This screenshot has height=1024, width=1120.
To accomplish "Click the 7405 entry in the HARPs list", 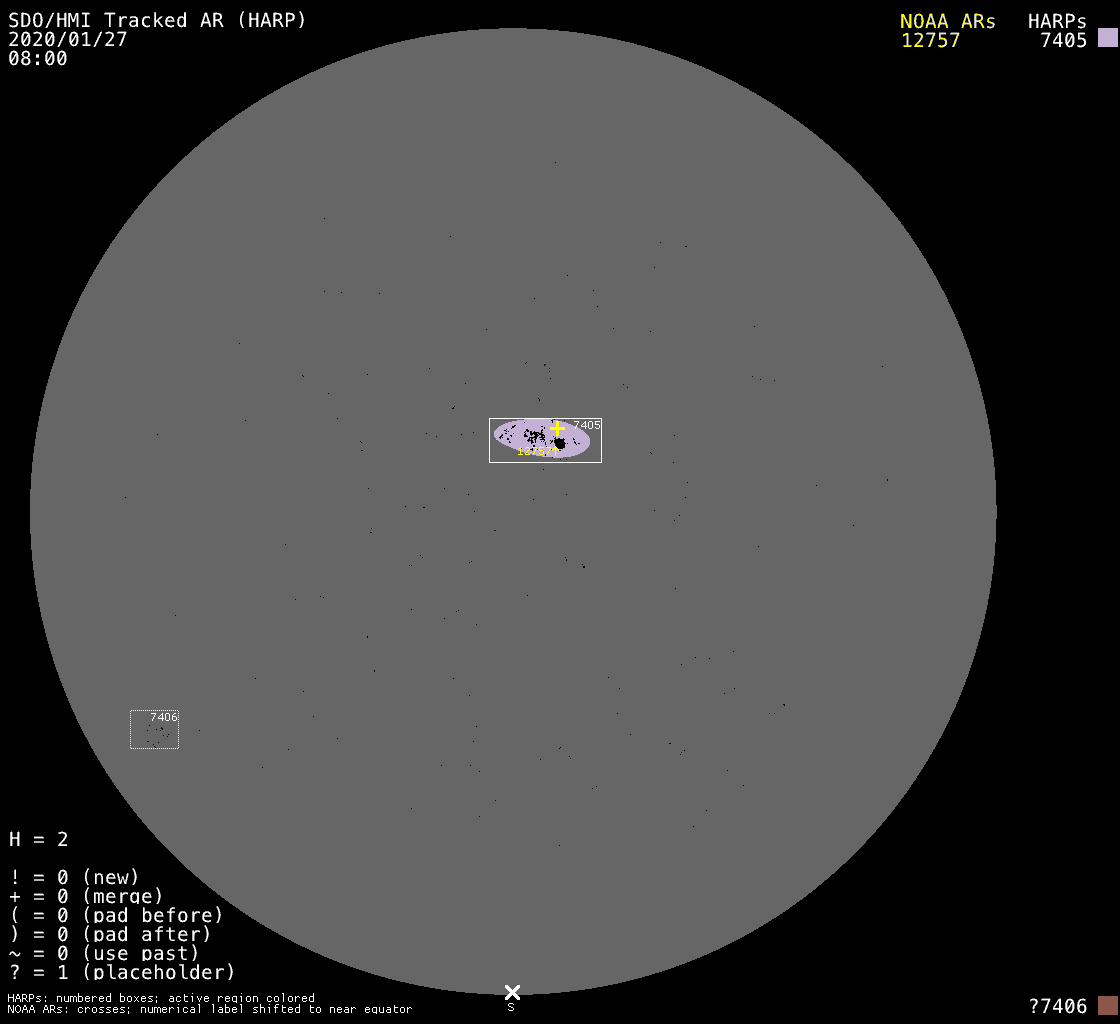I will pyautogui.click(x=1063, y=40).
